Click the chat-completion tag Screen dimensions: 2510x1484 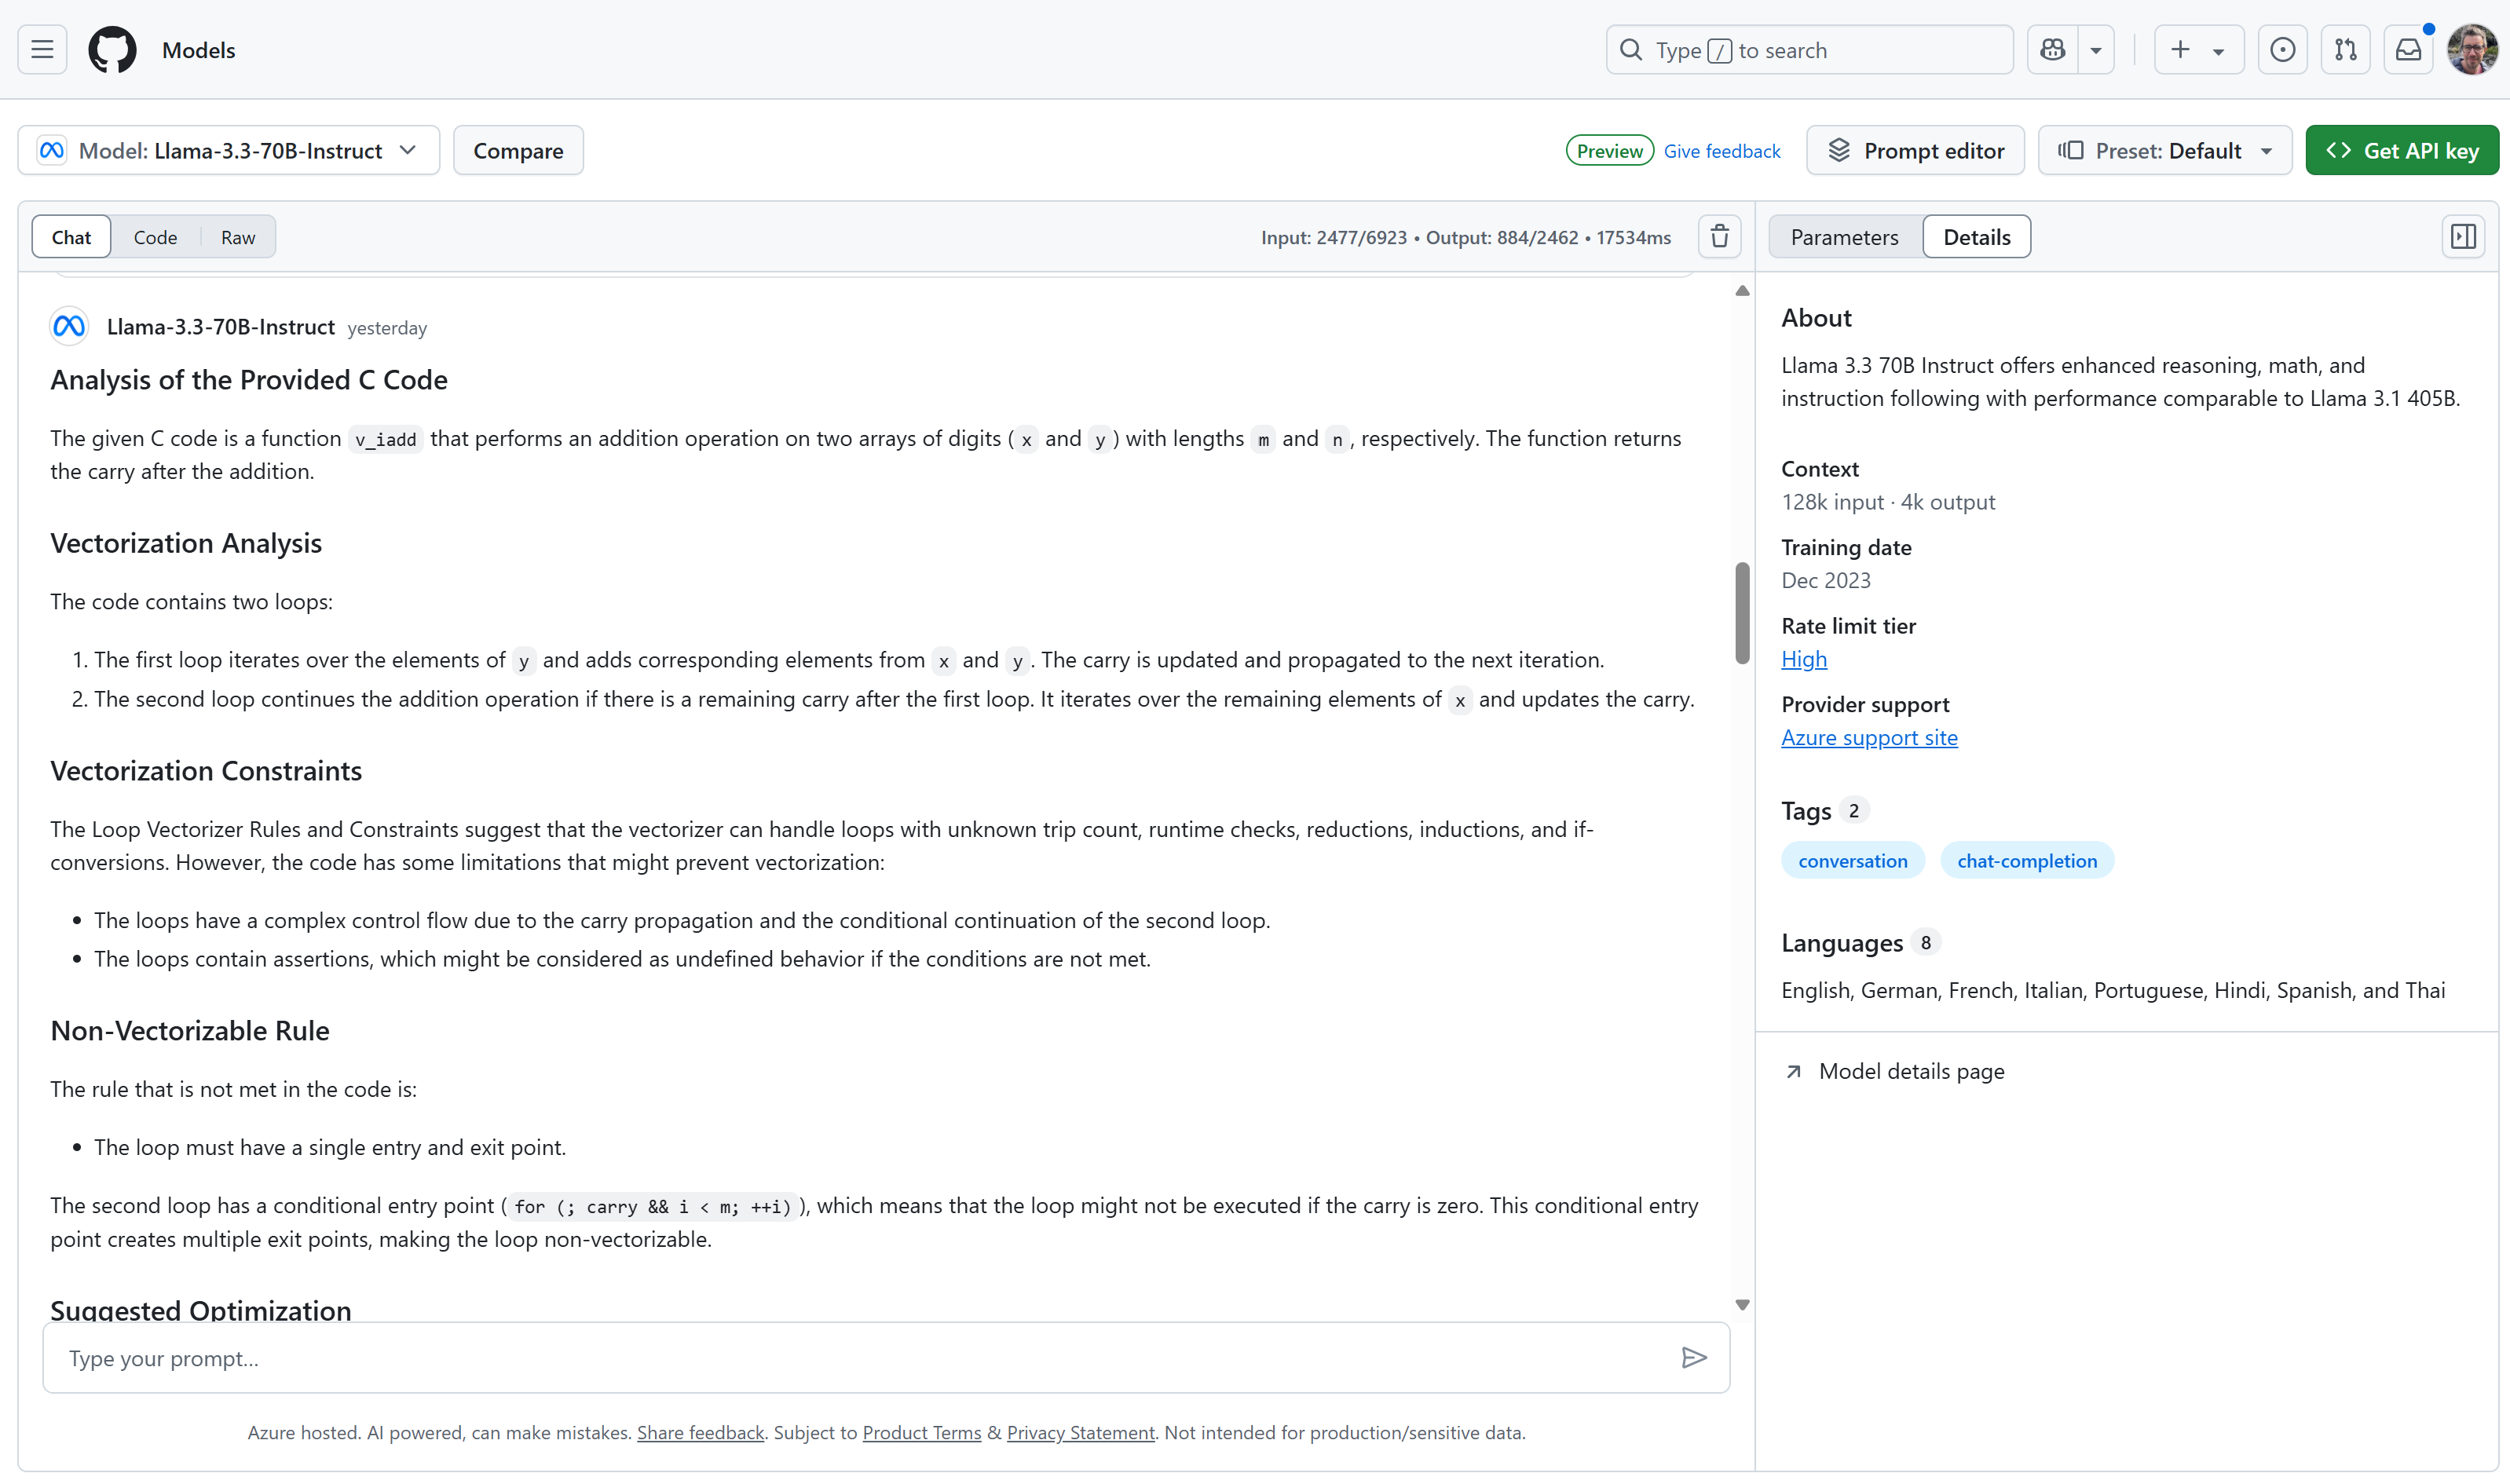(2027, 861)
